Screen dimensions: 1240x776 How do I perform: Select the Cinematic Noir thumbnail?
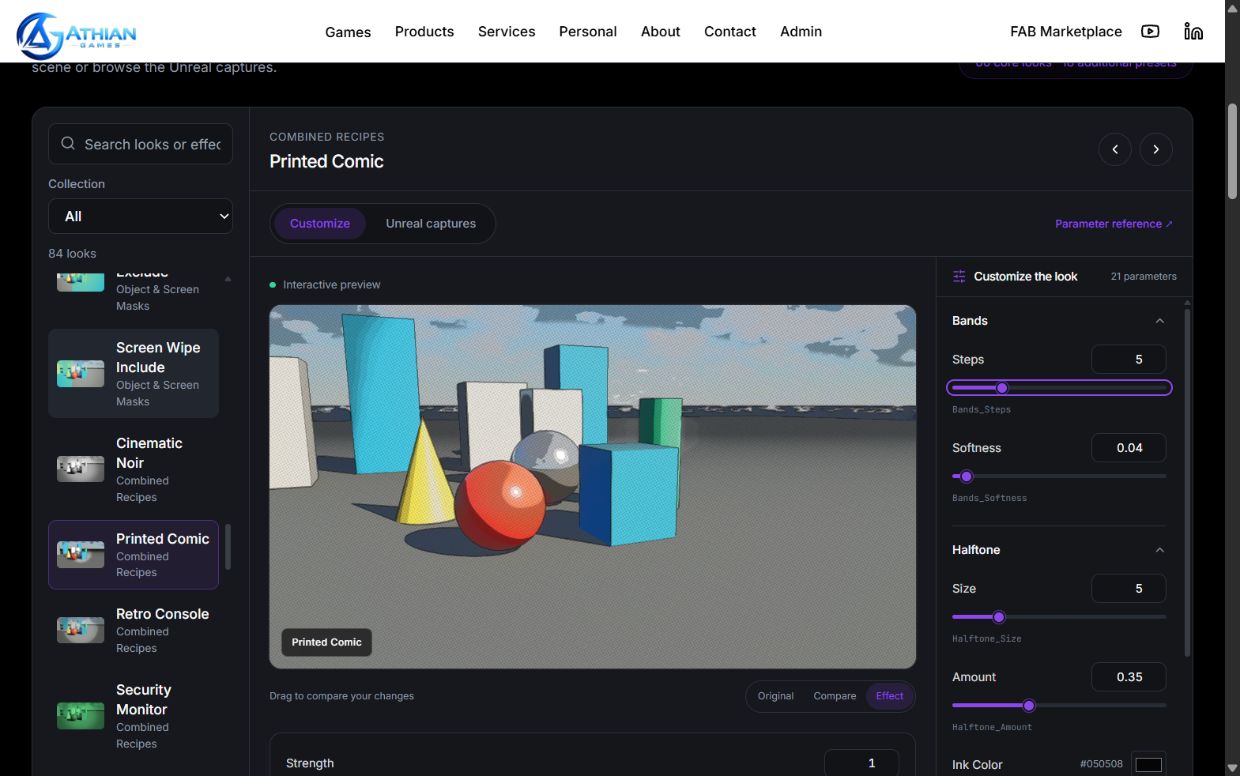click(x=80, y=469)
